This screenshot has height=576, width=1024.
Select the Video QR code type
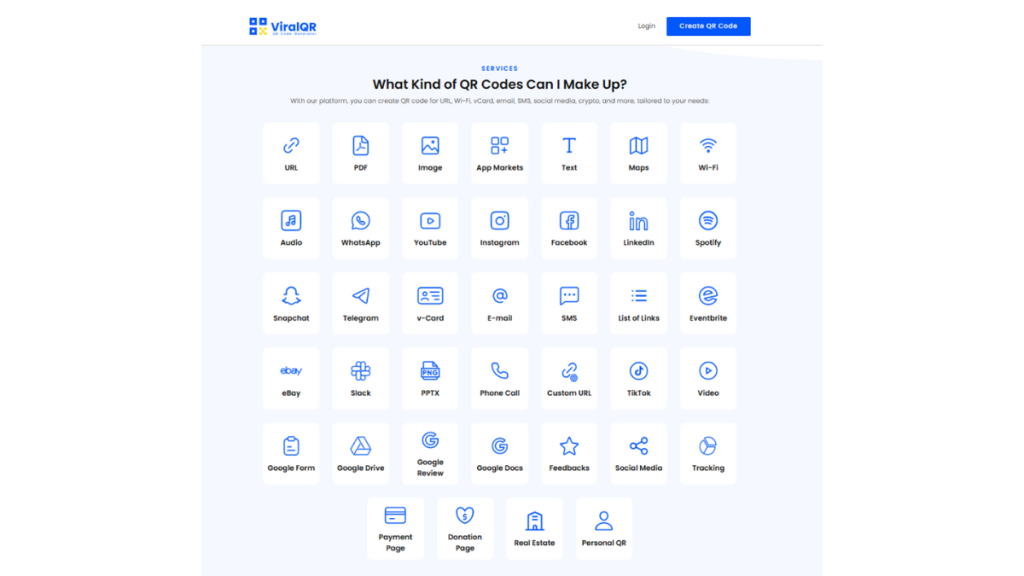pyautogui.click(x=708, y=379)
